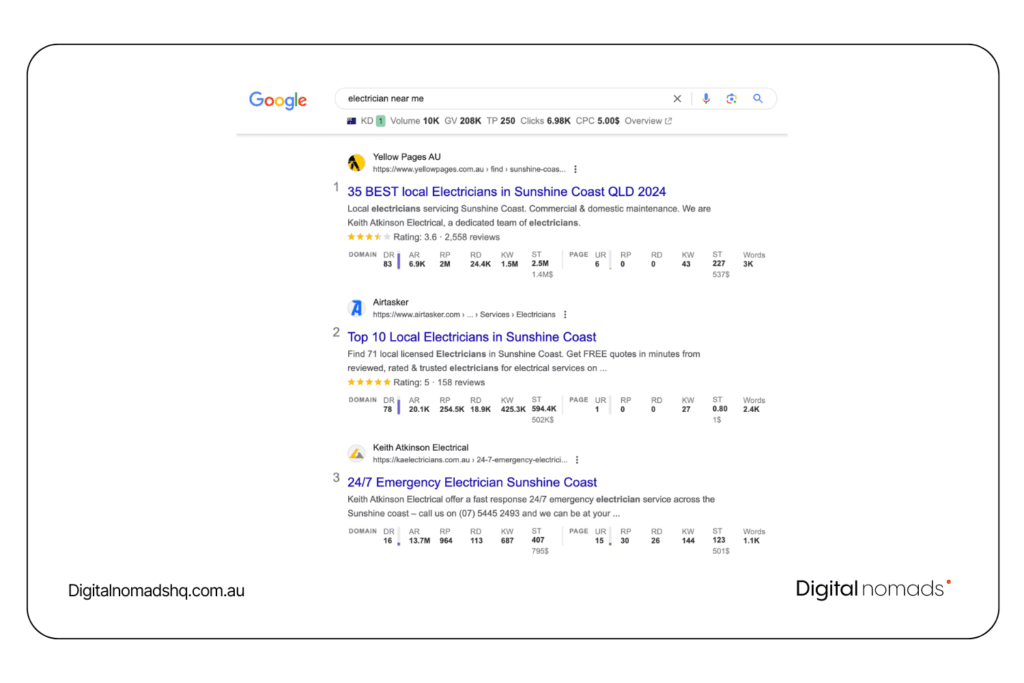Image resolution: width=1024 pixels, height=683 pixels.
Task: Click the 'Airtasker' site name
Action: [x=391, y=302]
